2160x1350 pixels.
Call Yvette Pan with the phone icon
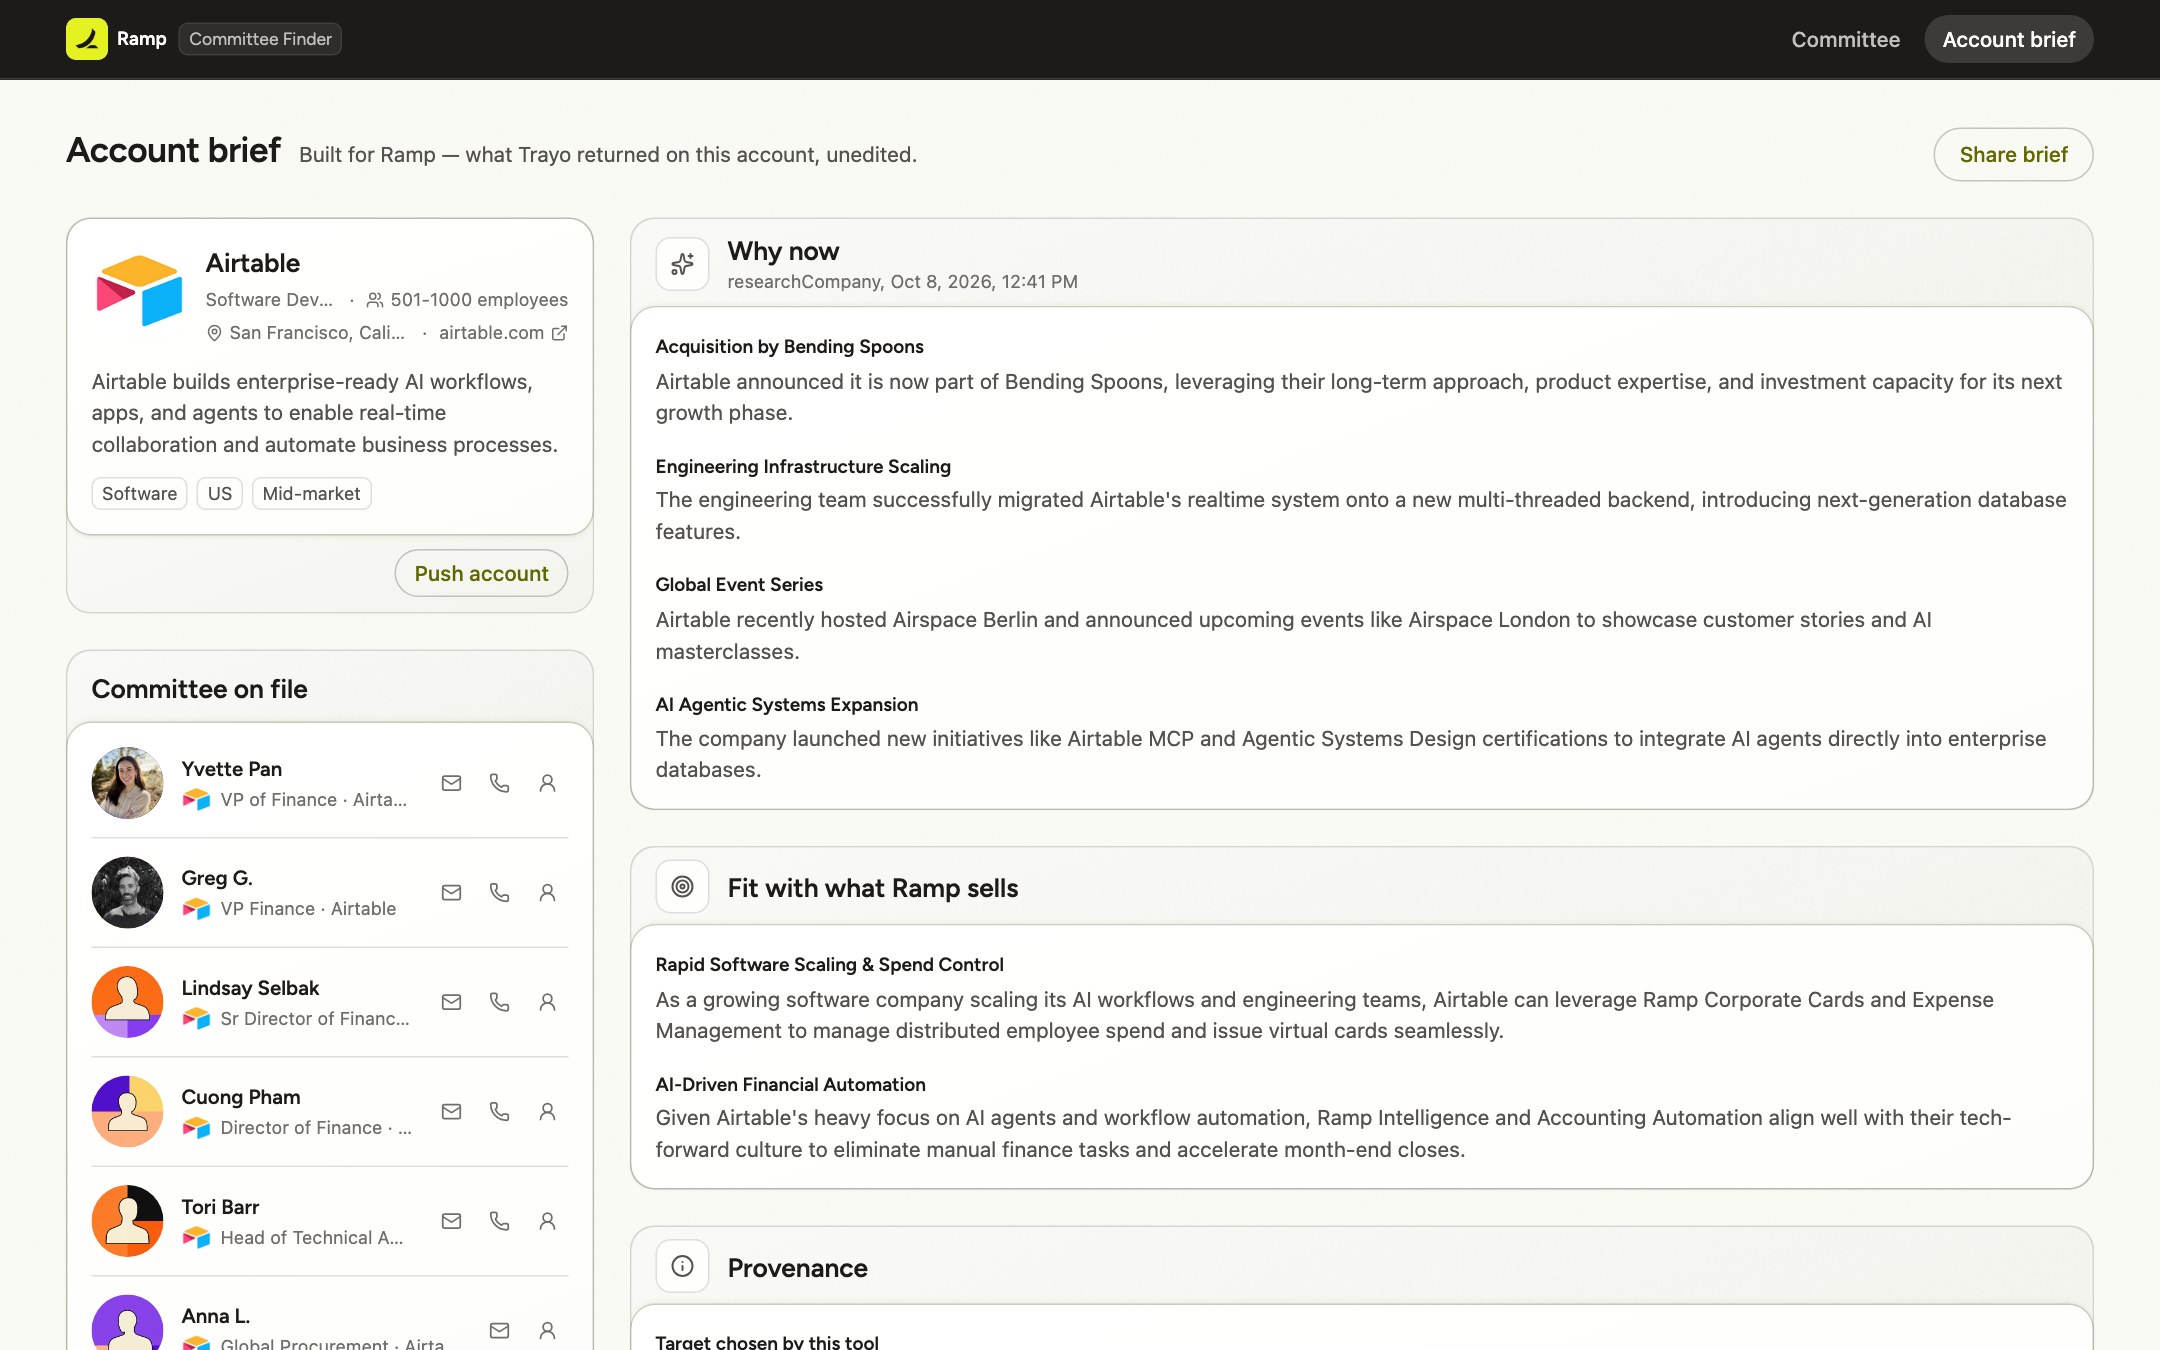pos(499,783)
